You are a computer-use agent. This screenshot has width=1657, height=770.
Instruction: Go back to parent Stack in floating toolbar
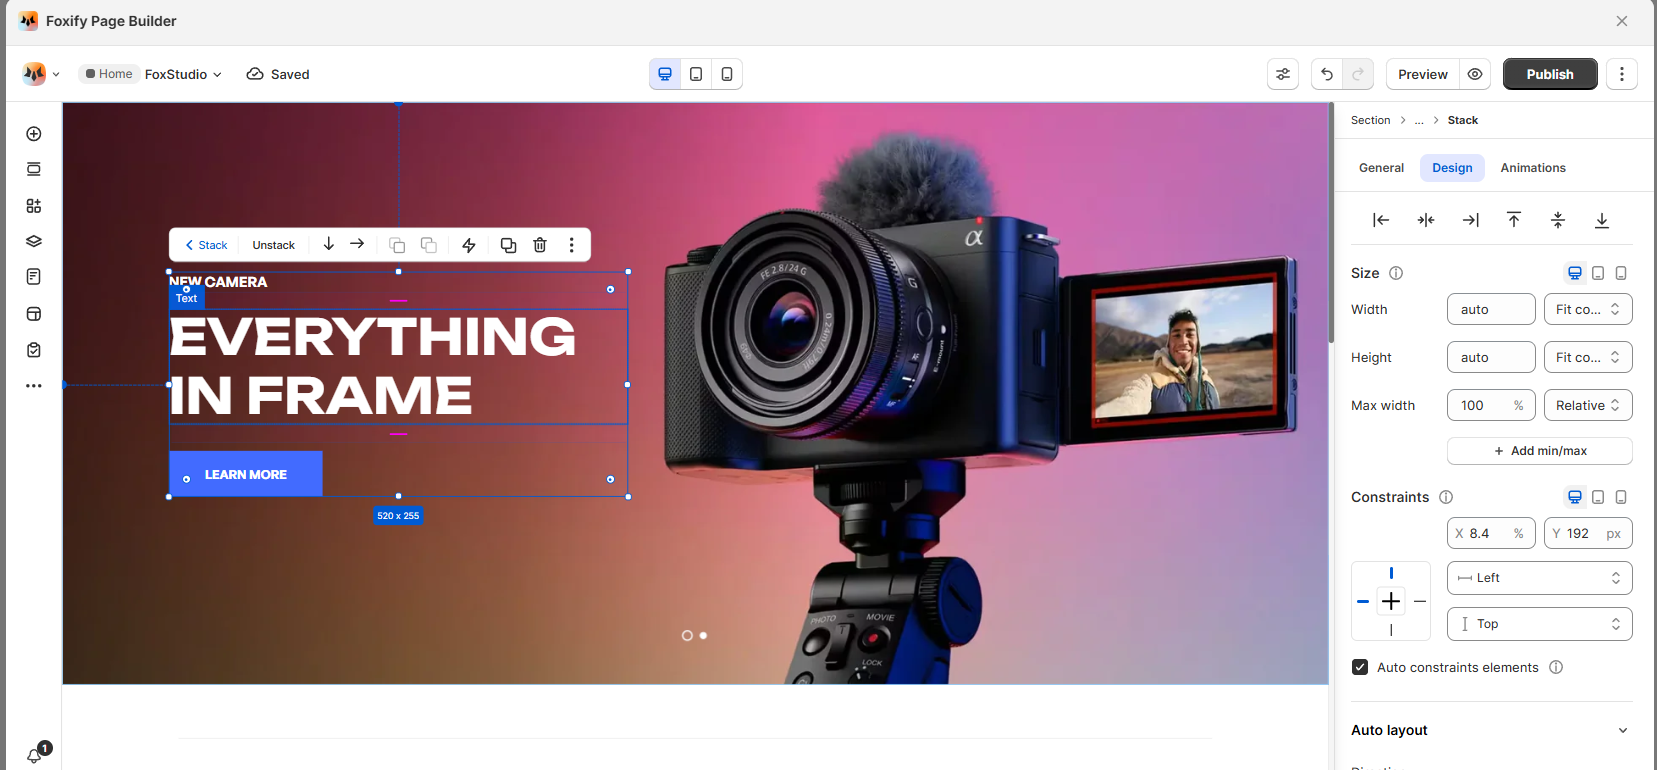coord(206,245)
